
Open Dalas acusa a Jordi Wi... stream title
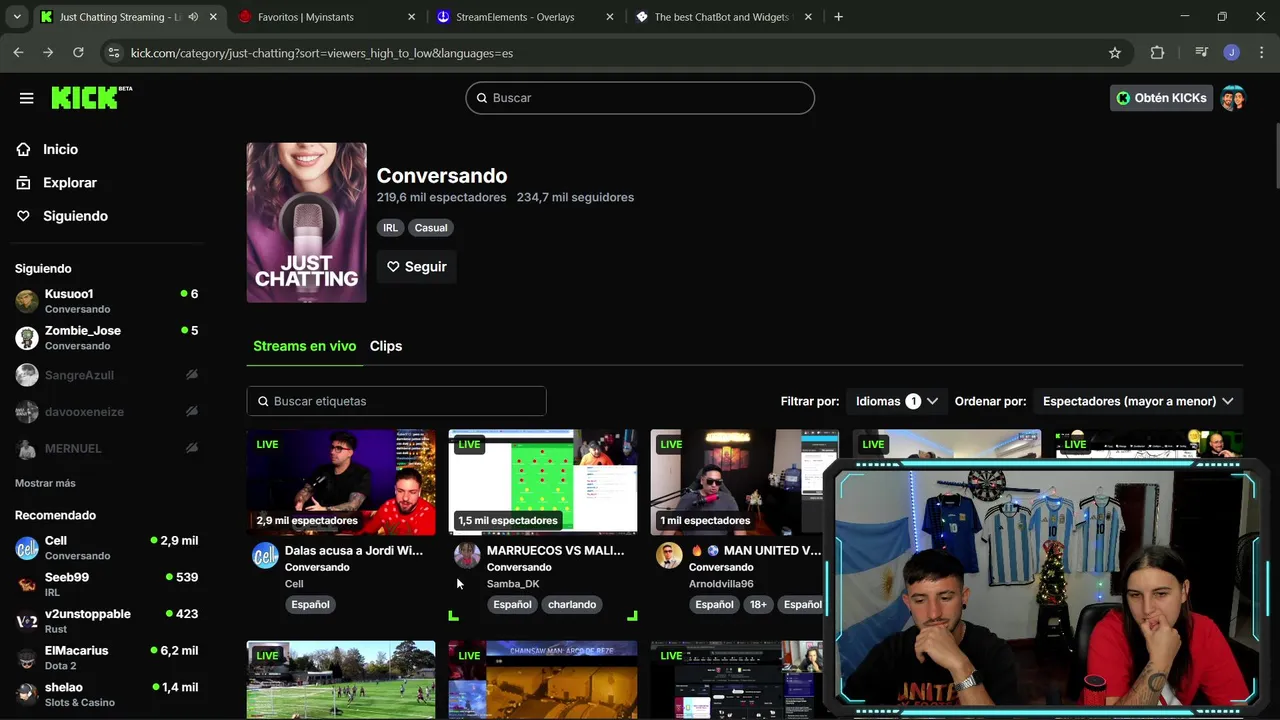(354, 550)
